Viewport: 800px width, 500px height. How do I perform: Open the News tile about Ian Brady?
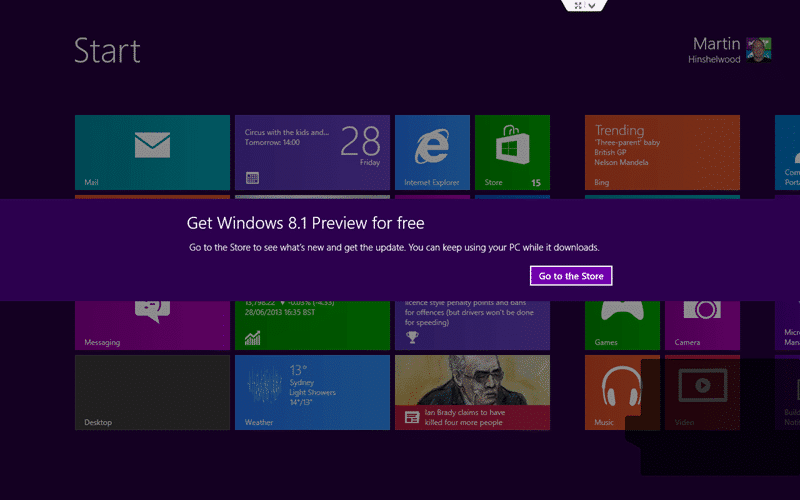pos(472,392)
